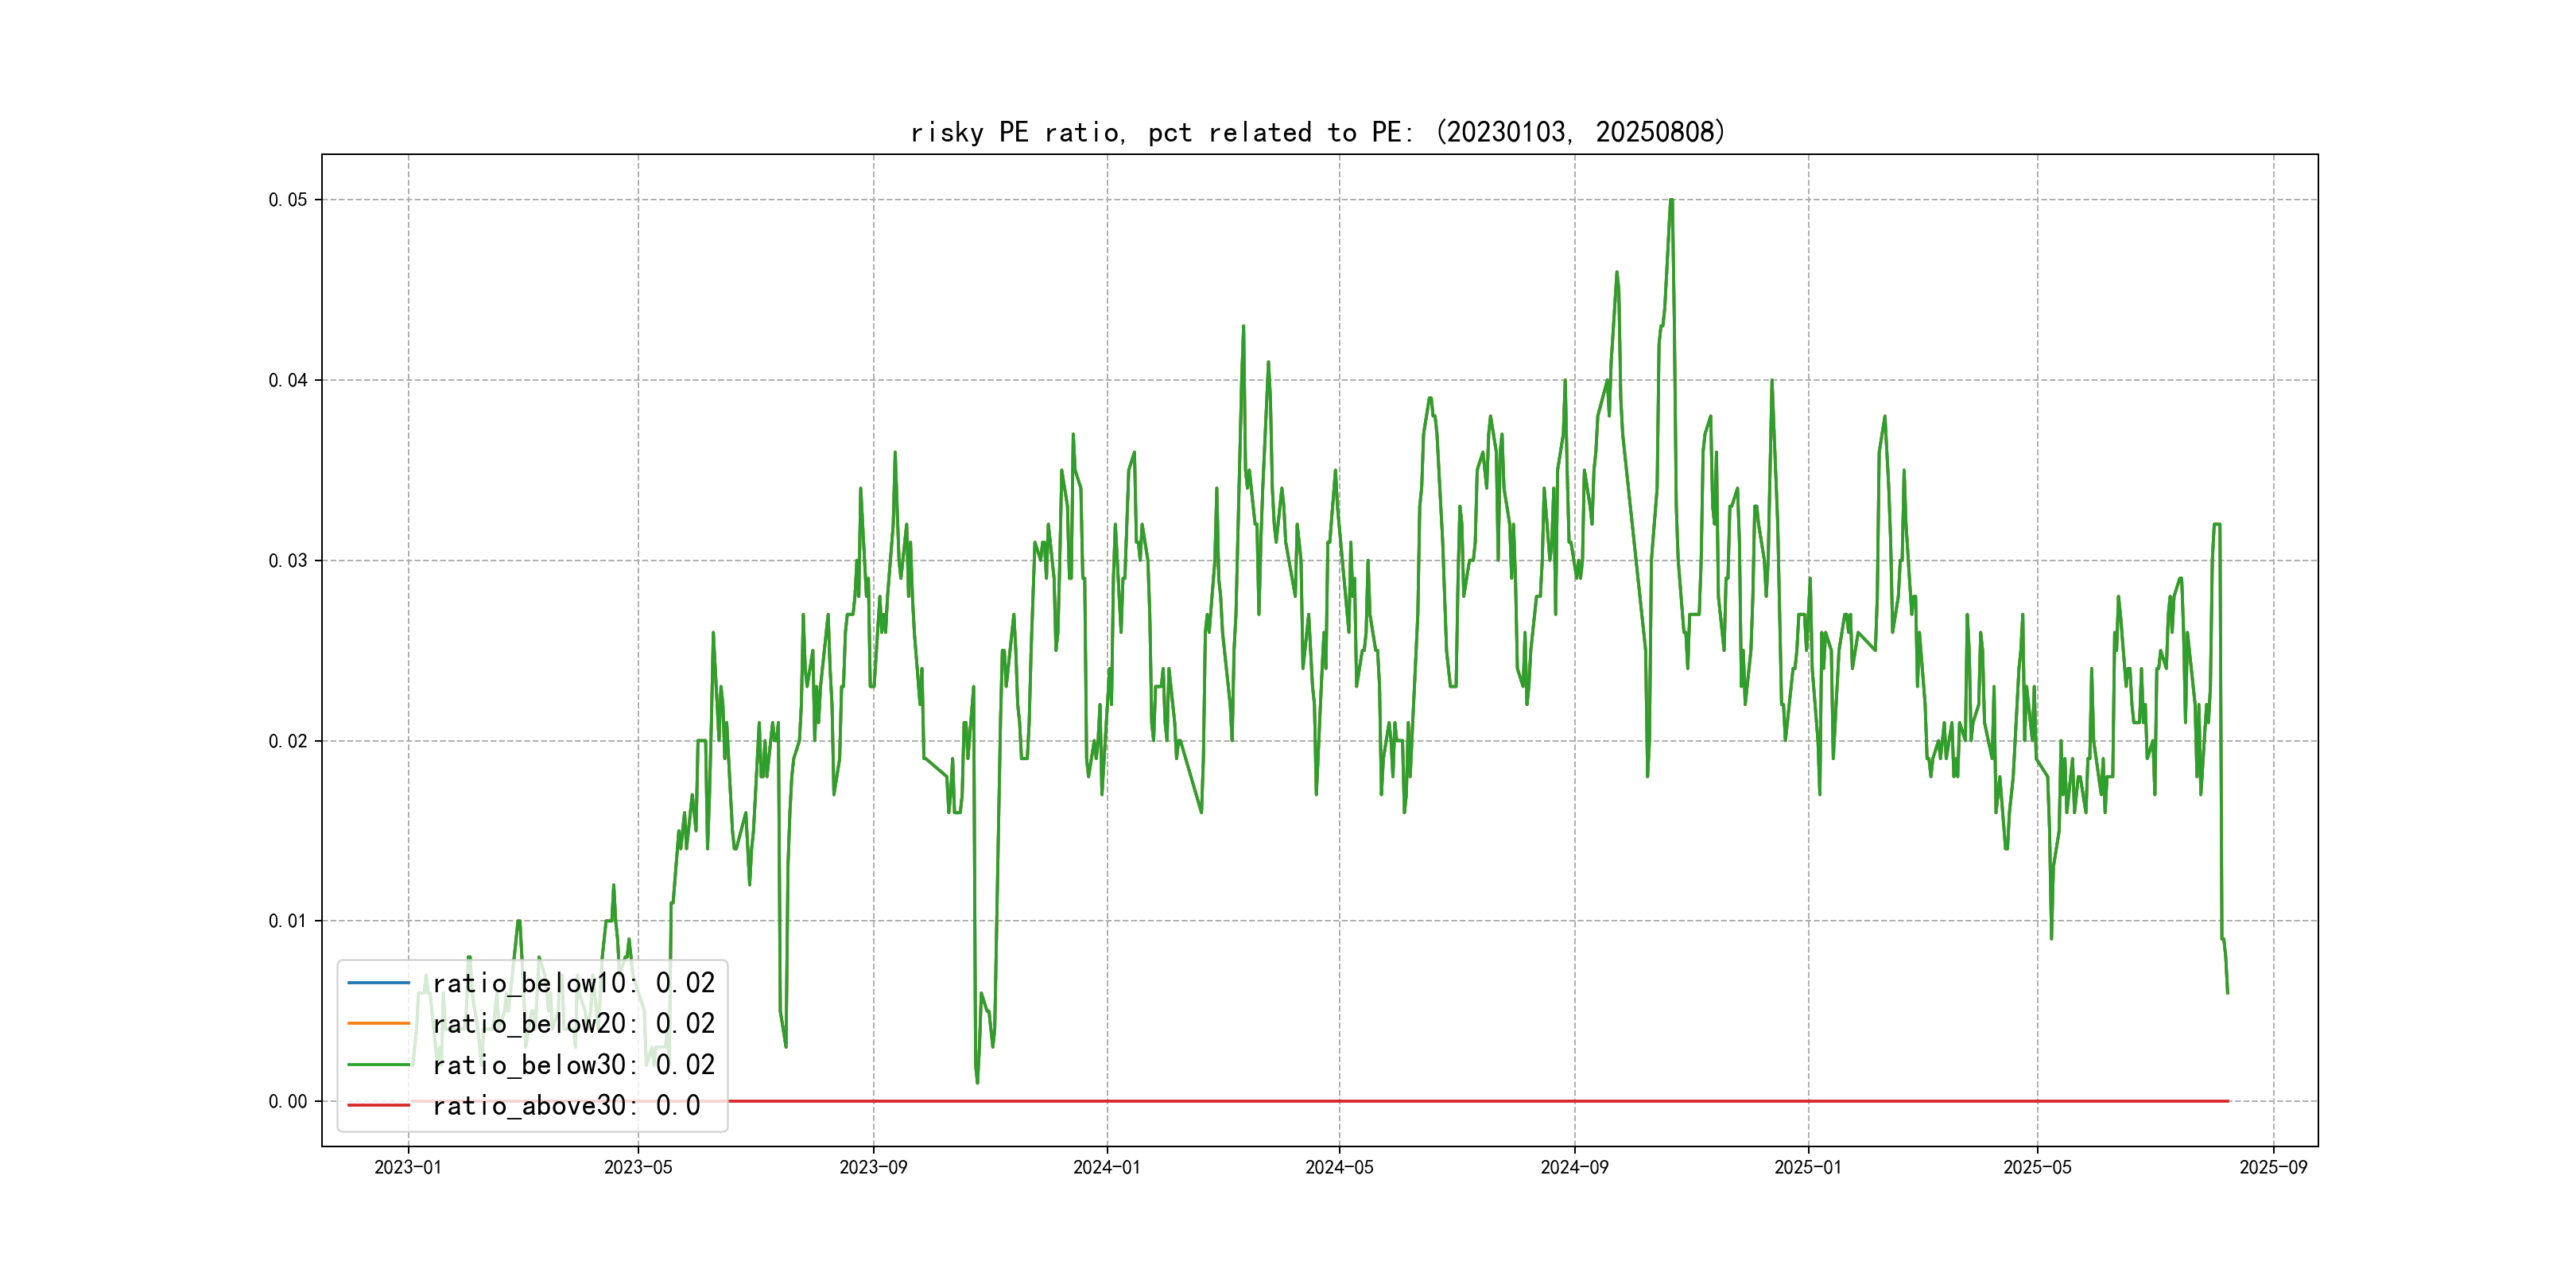This screenshot has height=1288, width=2576.
Task: Click the orange ratio_below20 legend line swatch
Action: 378,1024
